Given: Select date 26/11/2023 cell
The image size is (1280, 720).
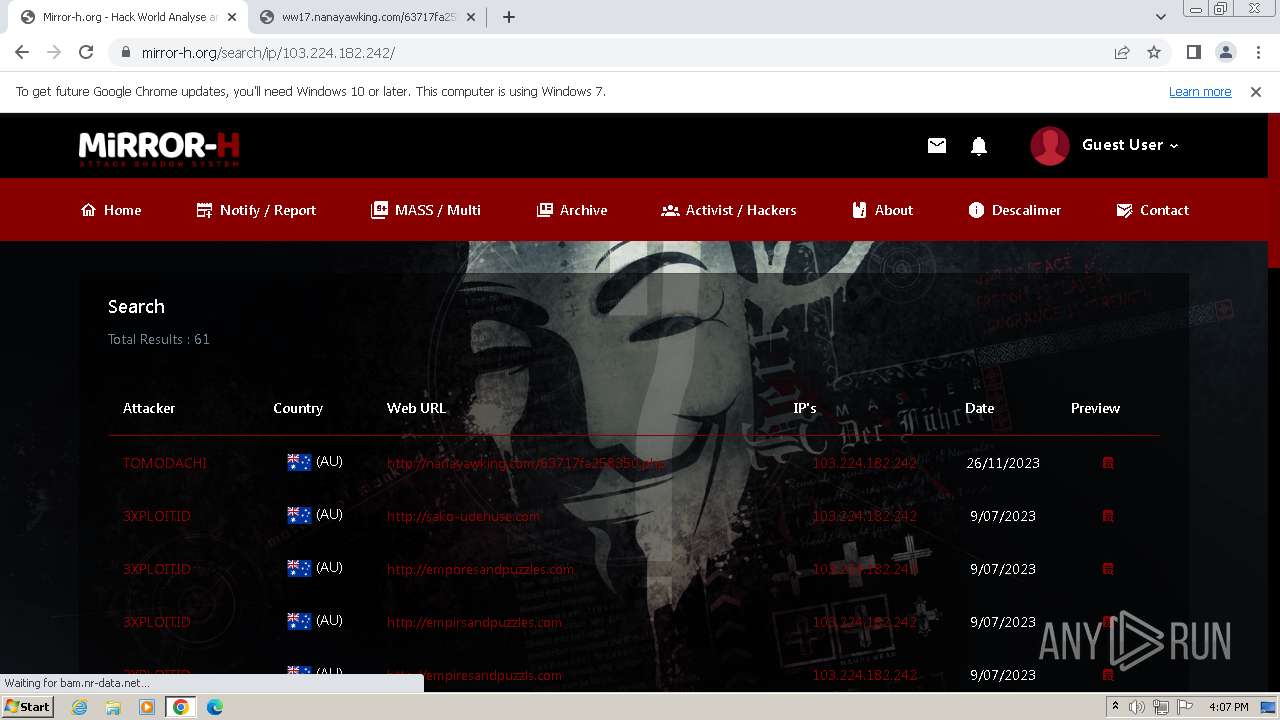Looking at the screenshot, I should coord(1003,463).
